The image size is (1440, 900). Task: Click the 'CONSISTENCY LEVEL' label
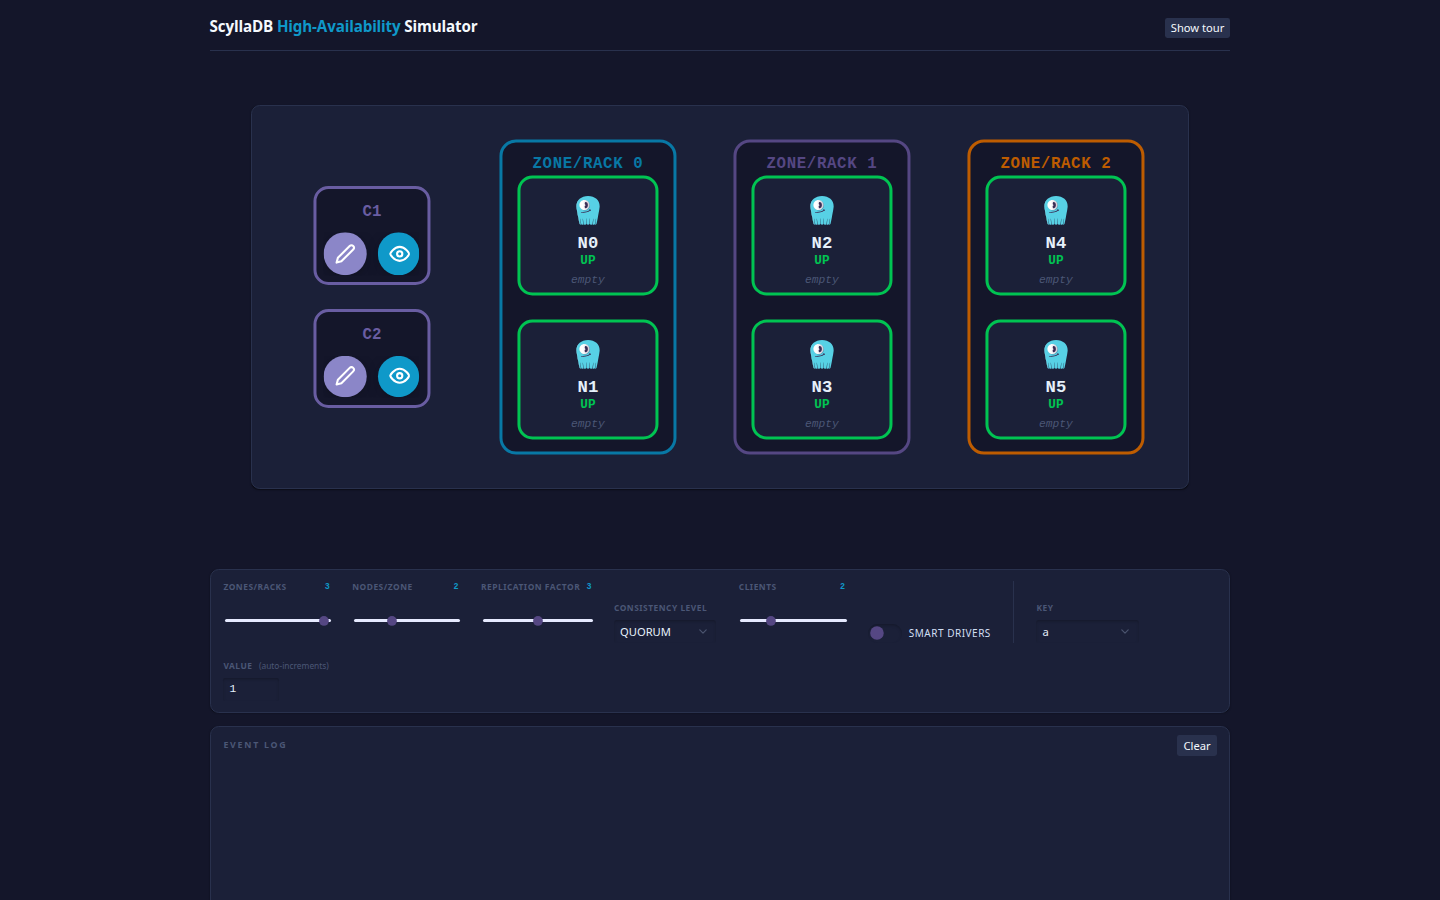tap(660, 608)
